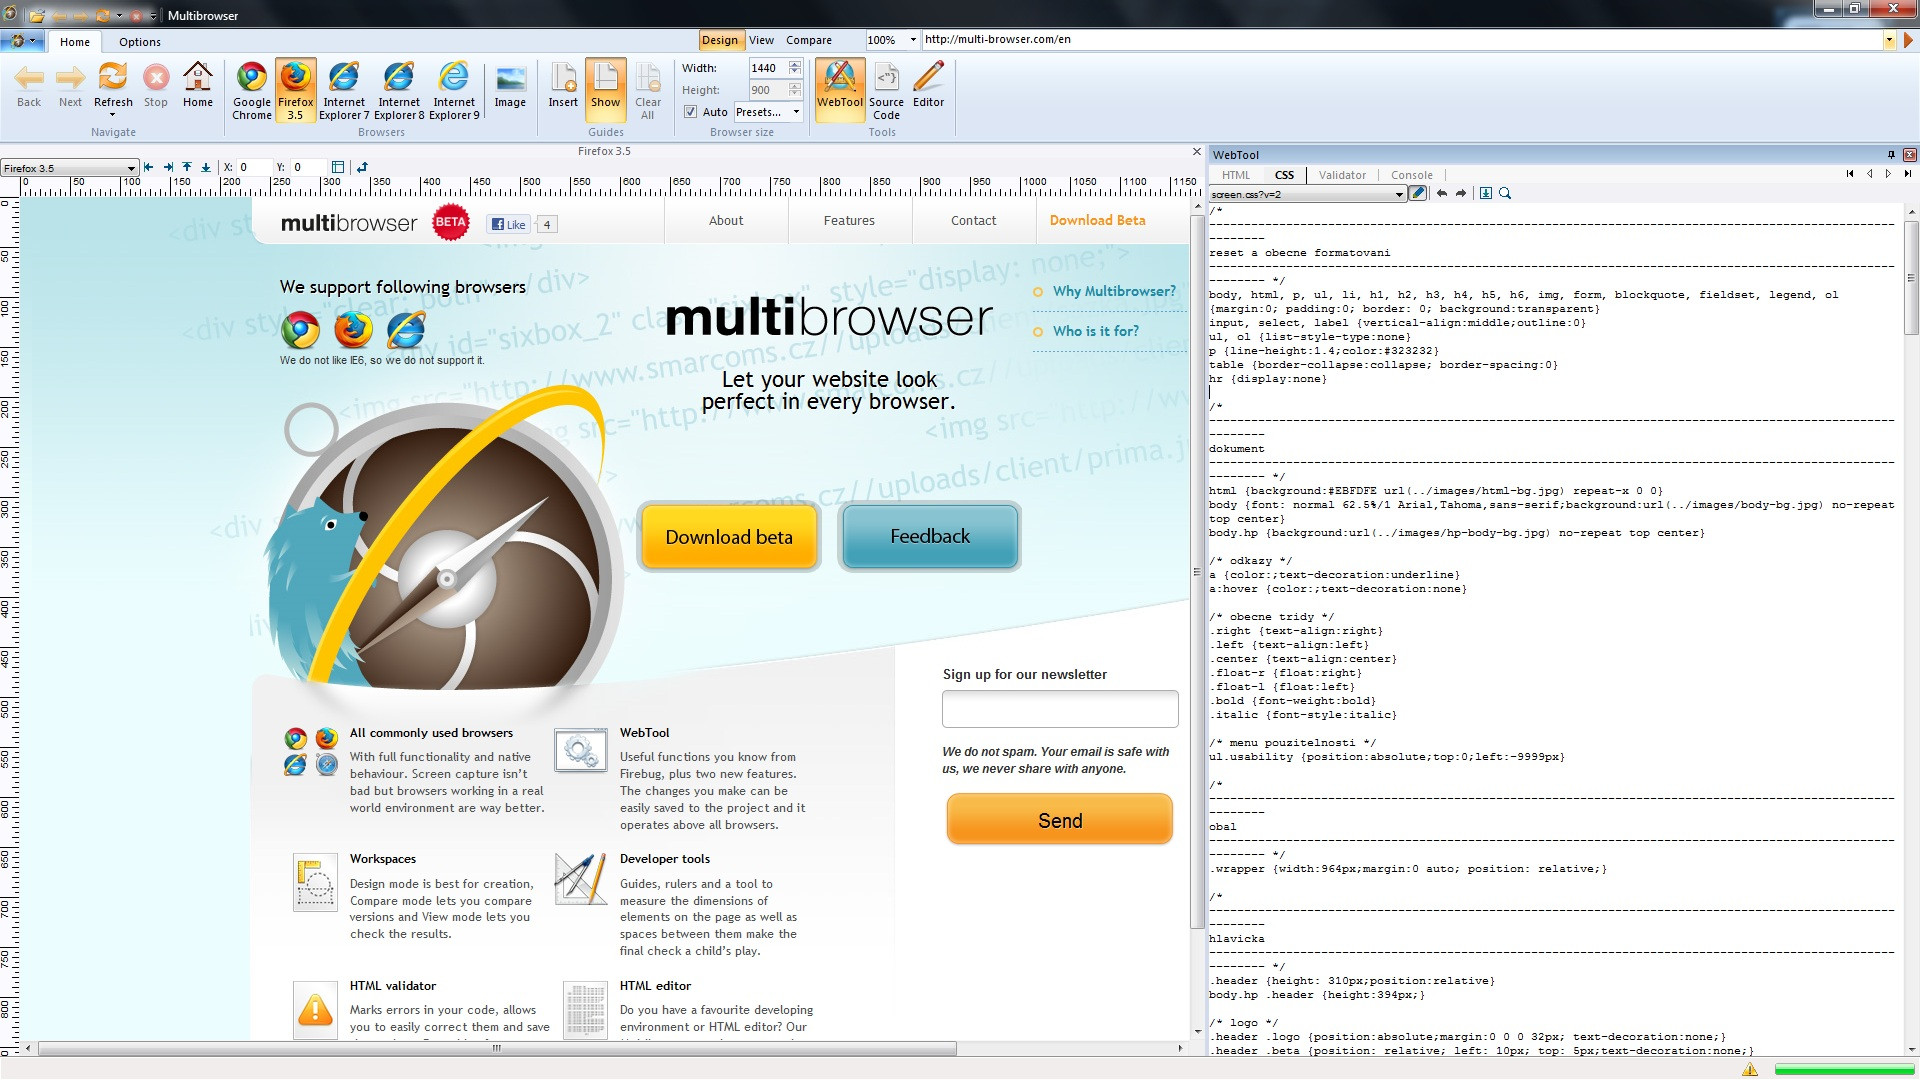Image resolution: width=1920 pixels, height=1080 pixels.
Task: Choose Internet Explorer 9 browser
Action: click(454, 91)
